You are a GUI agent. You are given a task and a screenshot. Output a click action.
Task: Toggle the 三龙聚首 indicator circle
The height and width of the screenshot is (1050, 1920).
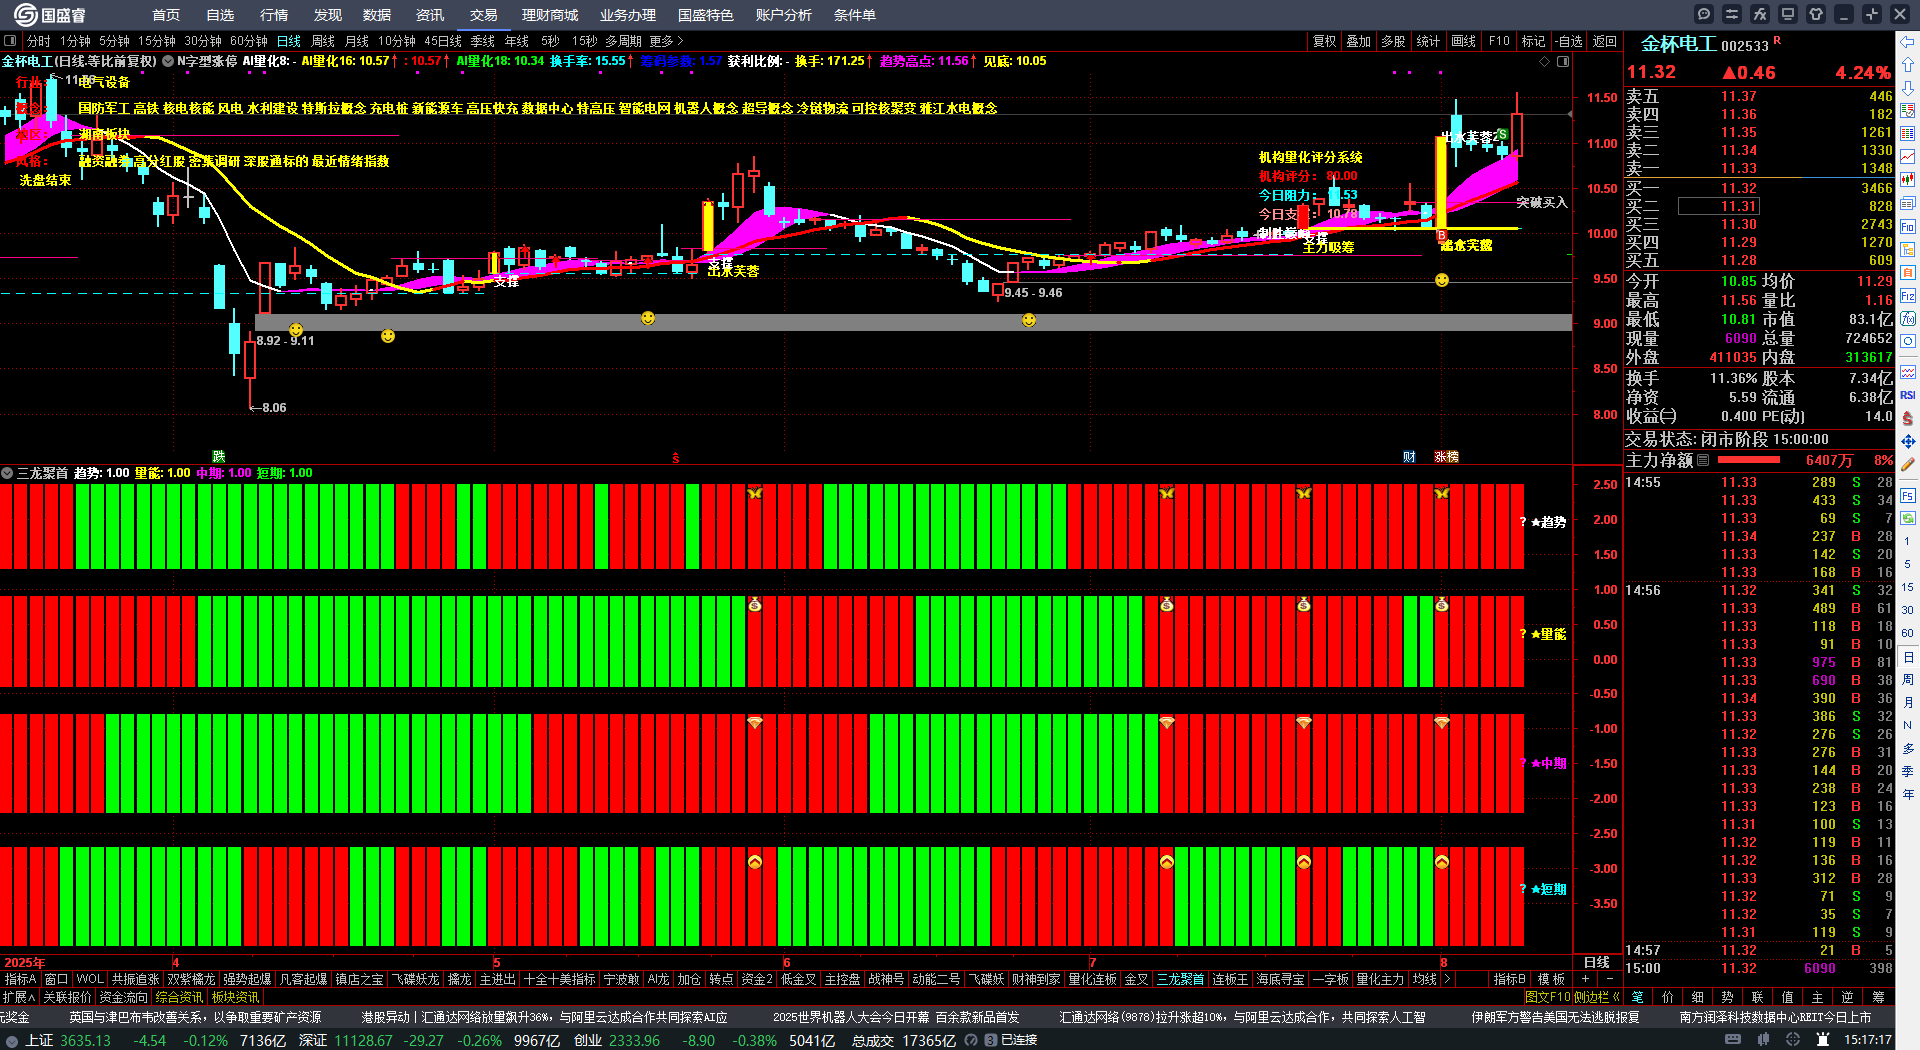click(x=7, y=473)
